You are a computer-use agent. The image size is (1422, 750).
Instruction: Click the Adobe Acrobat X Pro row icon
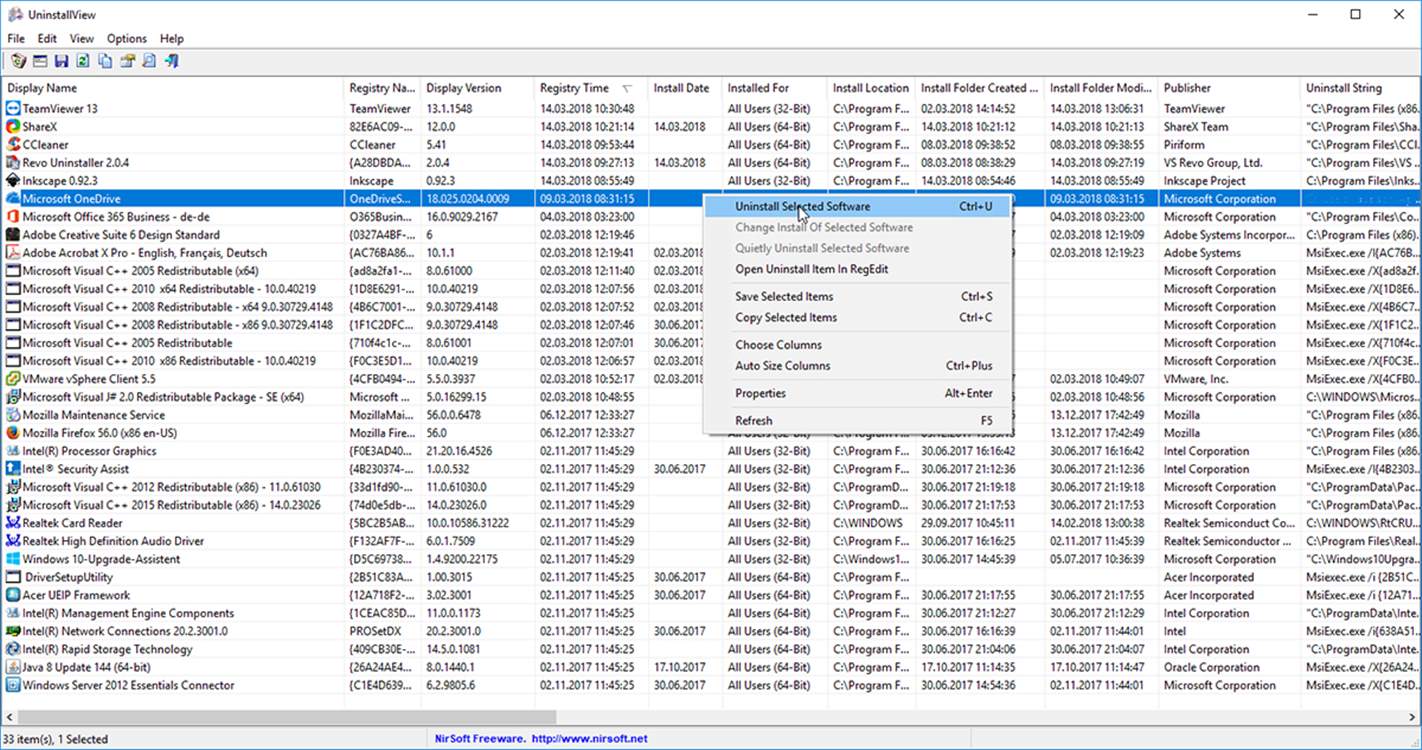click(x=13, y=253)
